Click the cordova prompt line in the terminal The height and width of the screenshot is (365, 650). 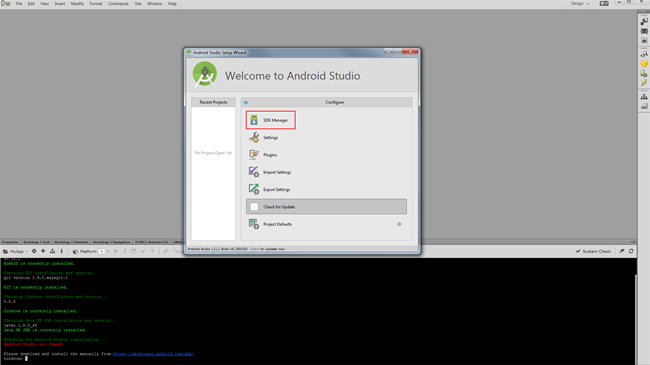pyautogui.click(x=16, y=358)
